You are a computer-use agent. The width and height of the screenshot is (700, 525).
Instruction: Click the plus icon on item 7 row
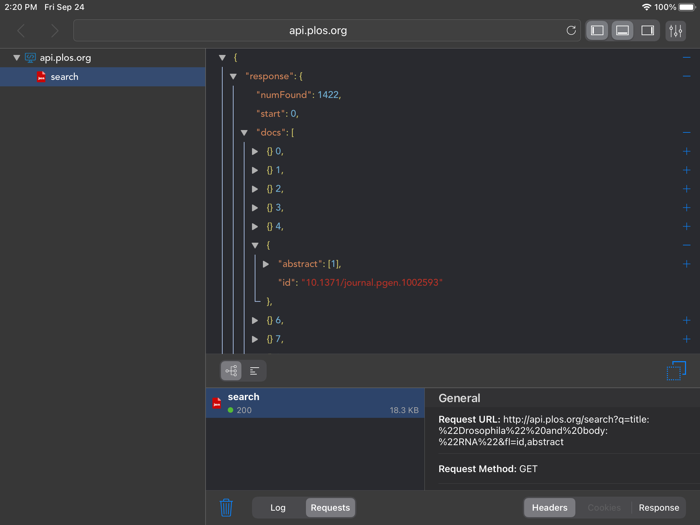click(687, 339)
